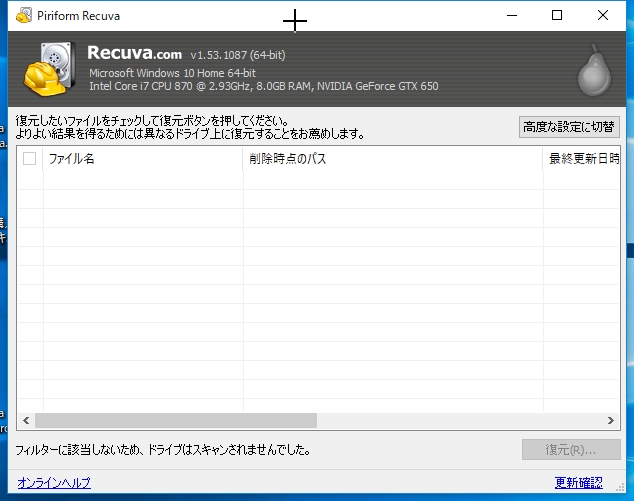Viewport: 634px width, 501px height.
Task: Minimize the Piriform Recuva window
Action: pyautogui.click(x=512, y=15)
